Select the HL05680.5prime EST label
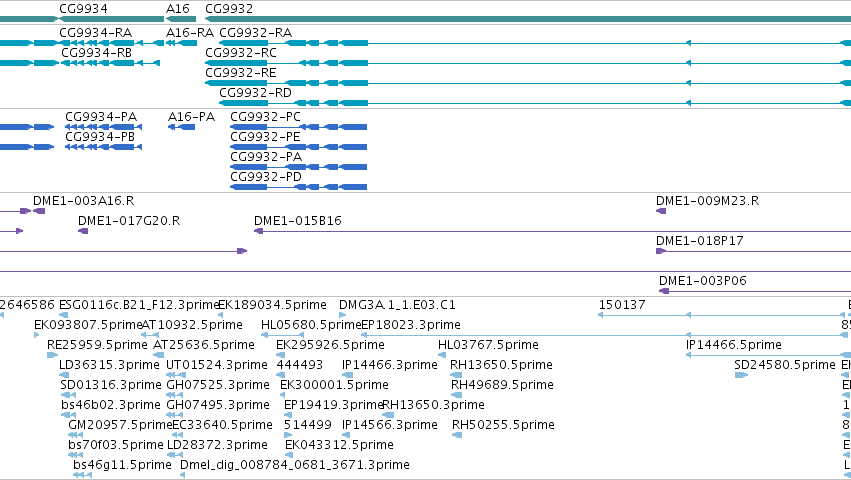Viewport: 851px width, 480px height. coord(311,325)
